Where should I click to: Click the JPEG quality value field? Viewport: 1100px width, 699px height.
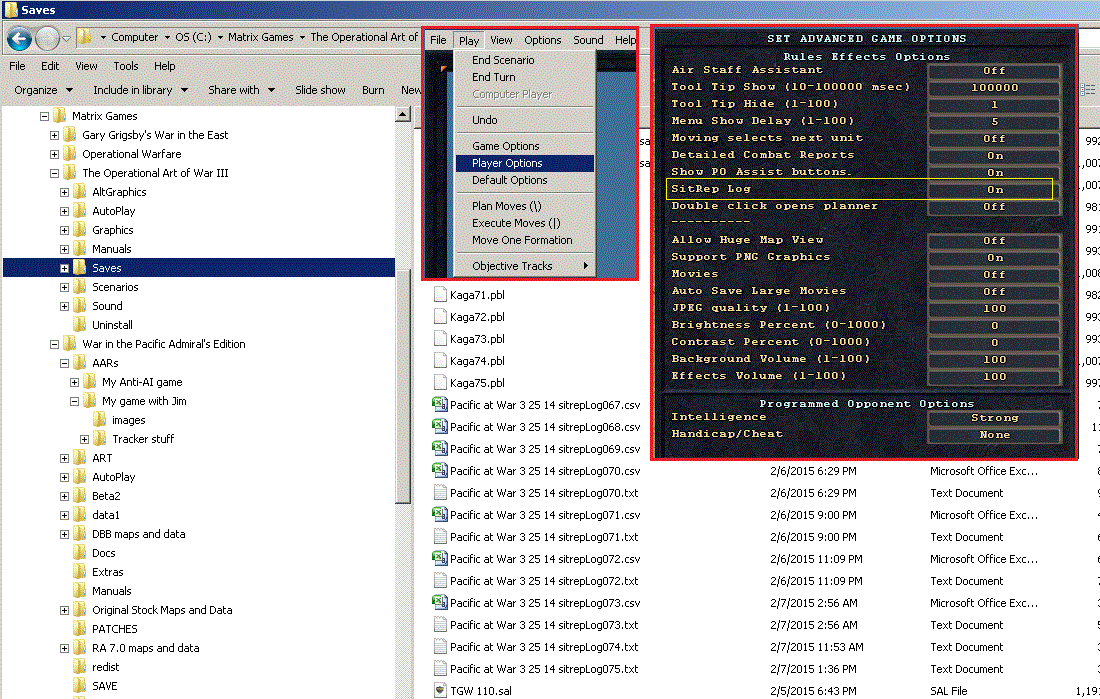993,308
